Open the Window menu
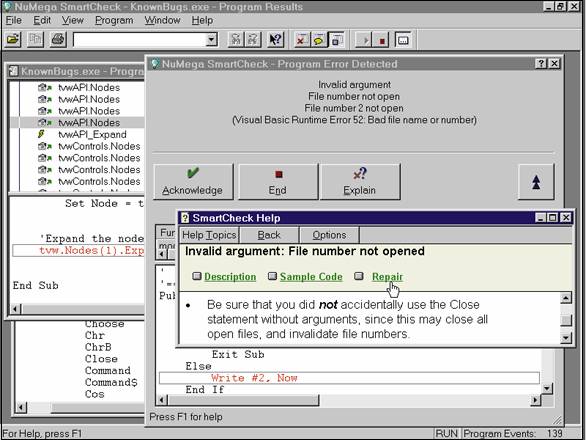Image resolution: width=586 pixels, height=440 pixels. pyautogui.click(x=162, y=20)
